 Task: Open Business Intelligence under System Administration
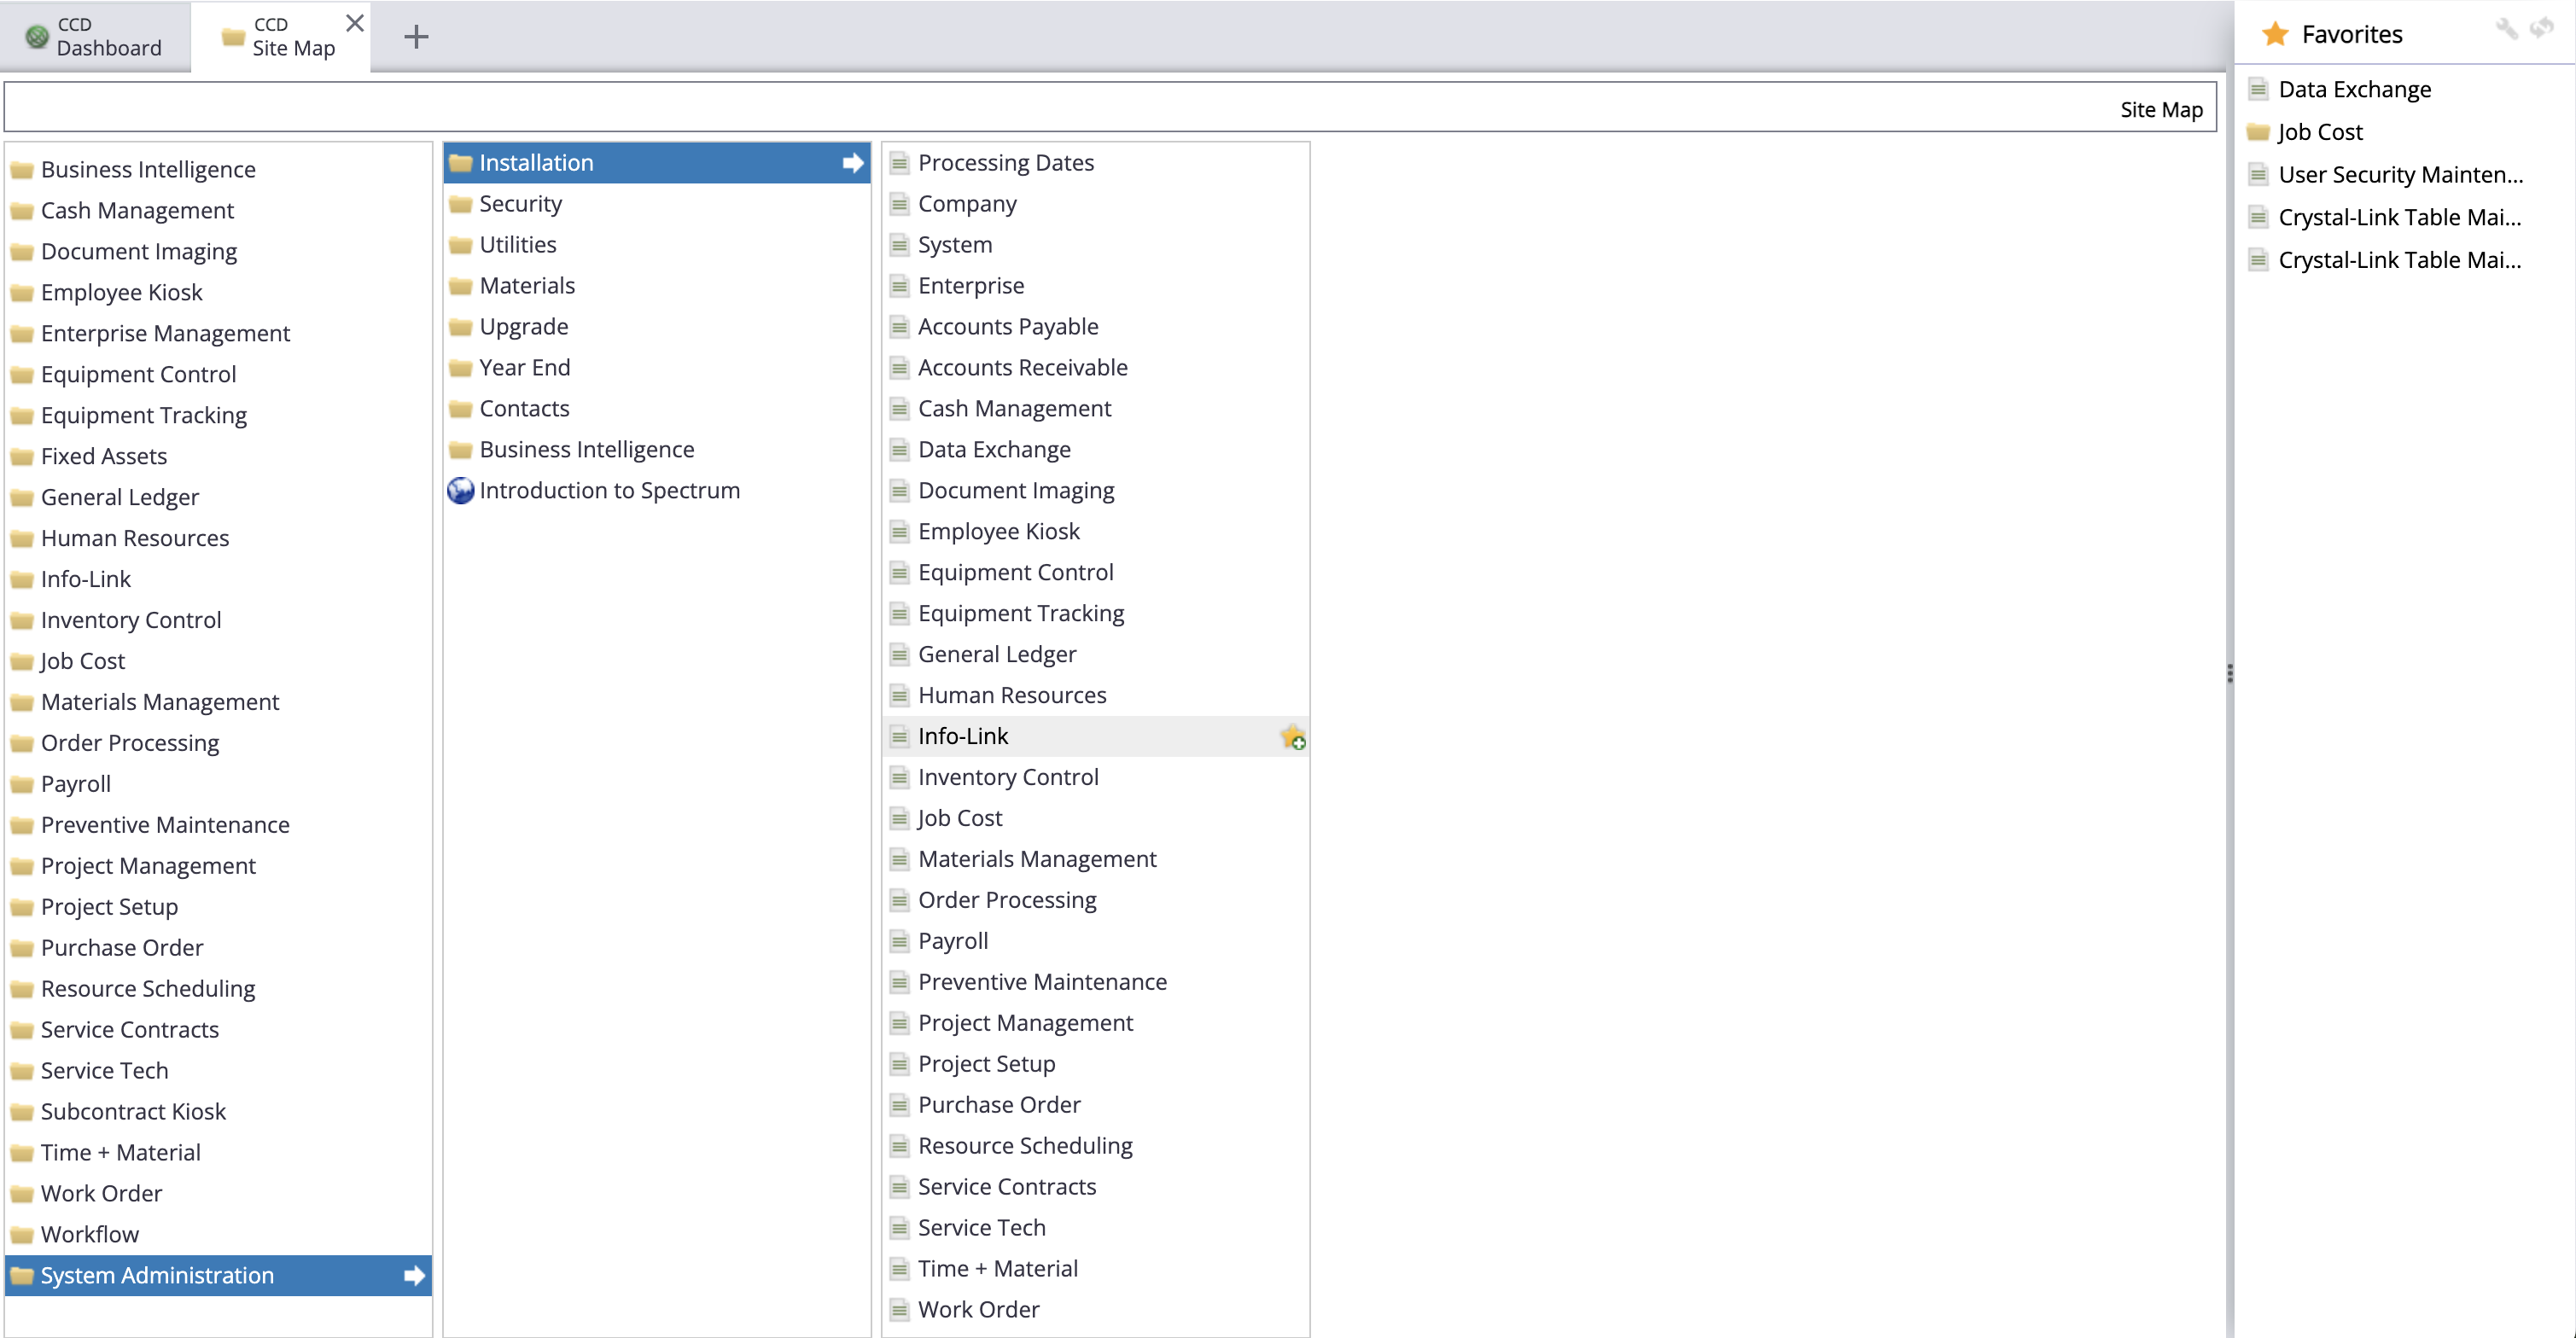pyautogui.click(x=586, y=450)
